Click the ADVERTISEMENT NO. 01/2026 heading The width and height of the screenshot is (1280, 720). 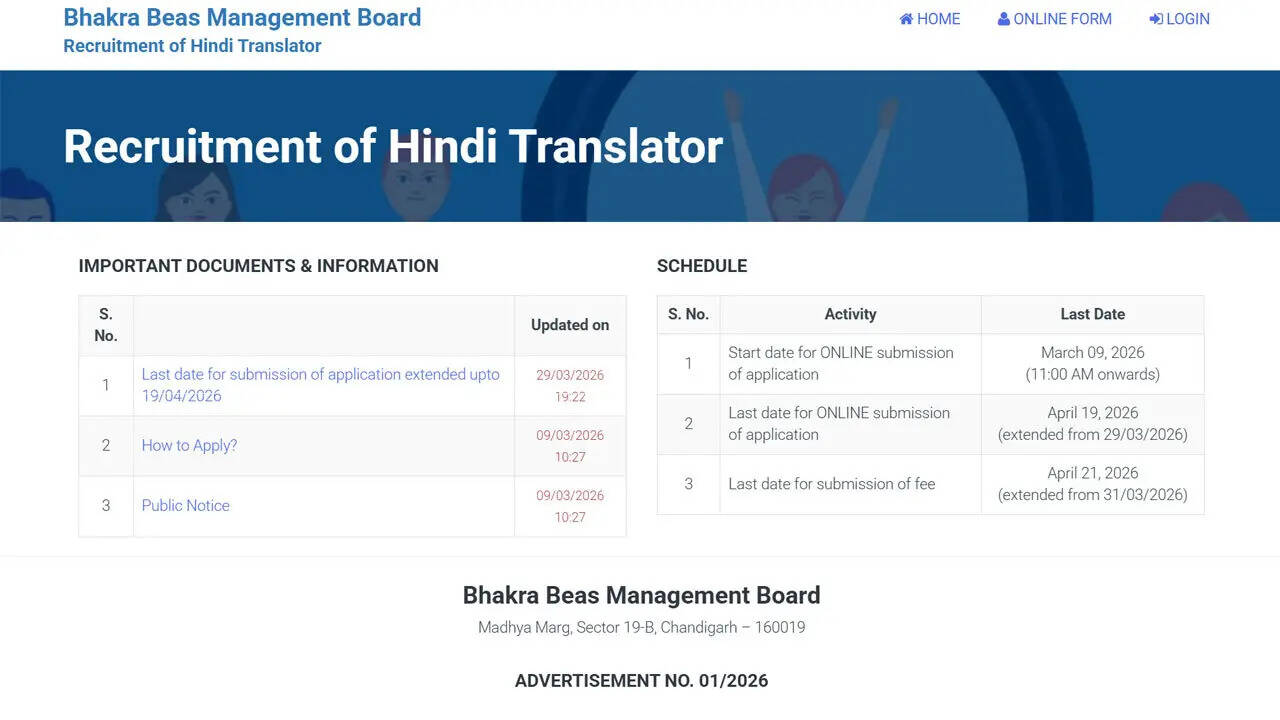click(641, 681)
